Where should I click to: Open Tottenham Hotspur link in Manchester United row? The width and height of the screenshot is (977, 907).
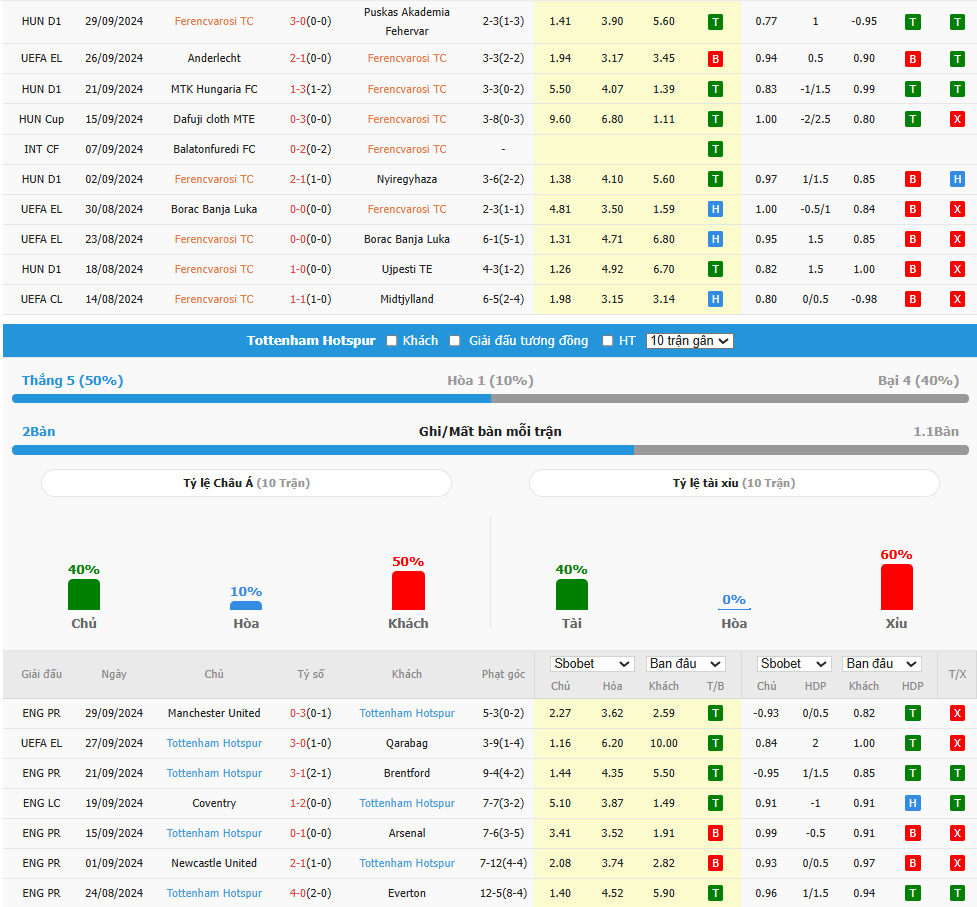(407, 713)
